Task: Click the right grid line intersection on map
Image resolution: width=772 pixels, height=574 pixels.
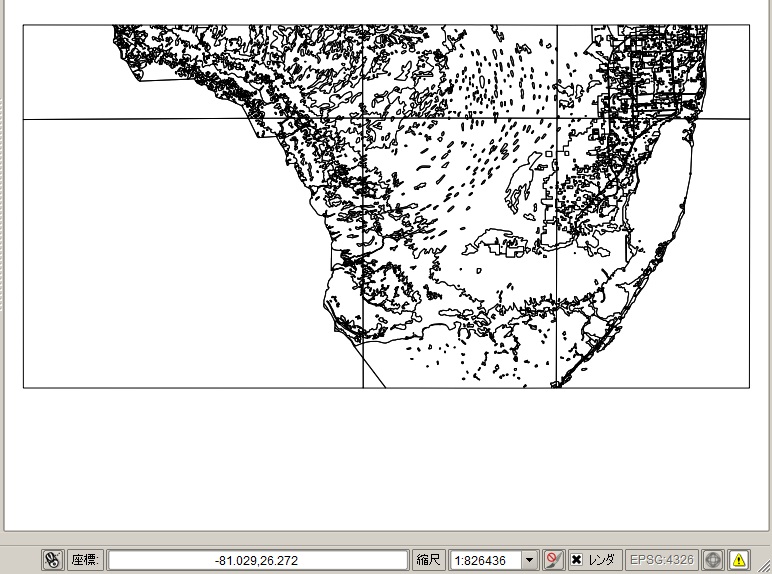Action: pos(557,119)
